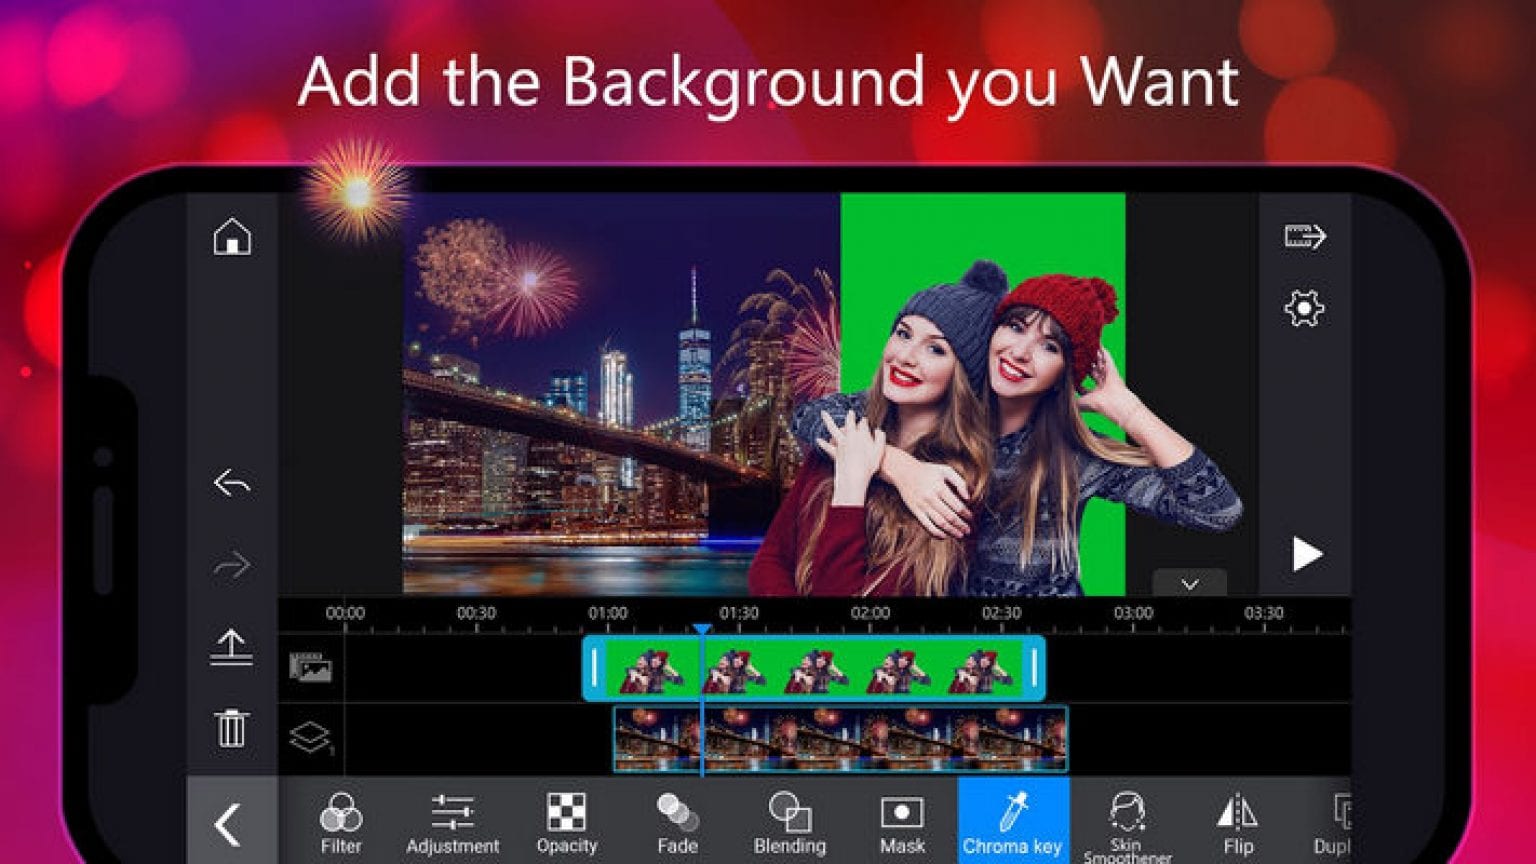The width and height of the screenshot is (1536, 864).
Task: Open the Blending options
Action: (x=789, y=823)
